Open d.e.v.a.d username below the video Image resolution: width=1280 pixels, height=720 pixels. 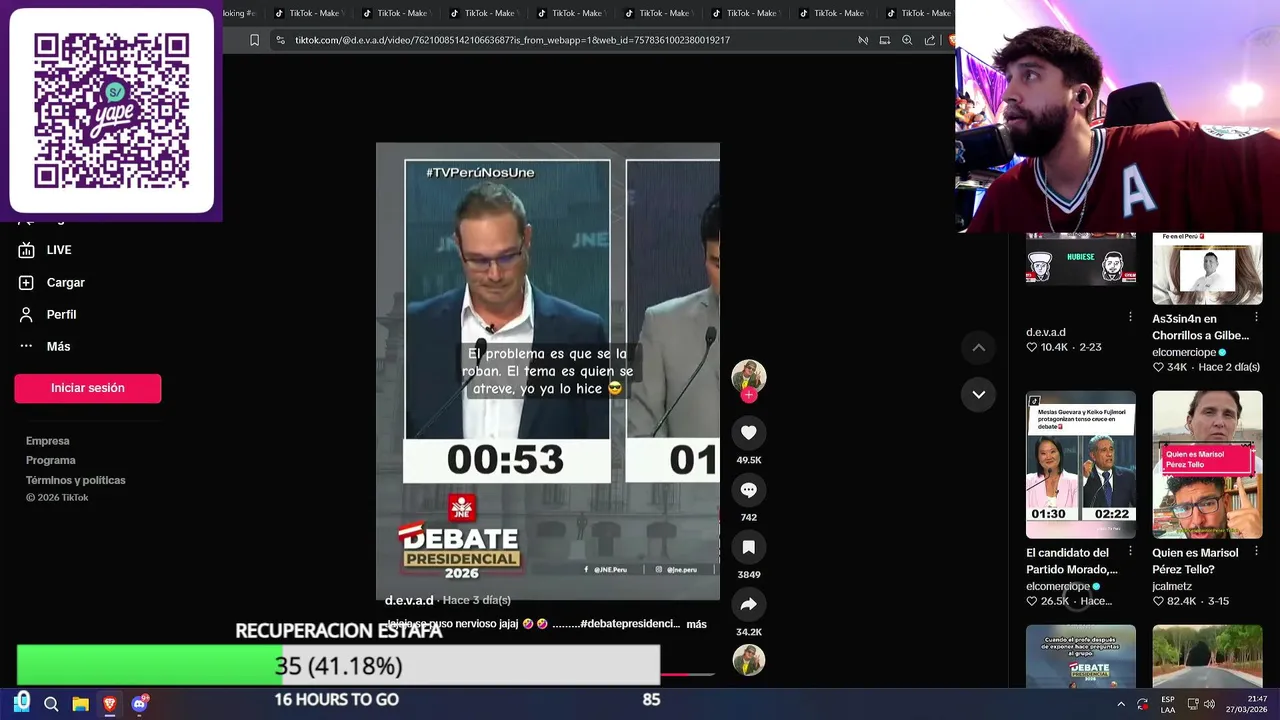409,600
